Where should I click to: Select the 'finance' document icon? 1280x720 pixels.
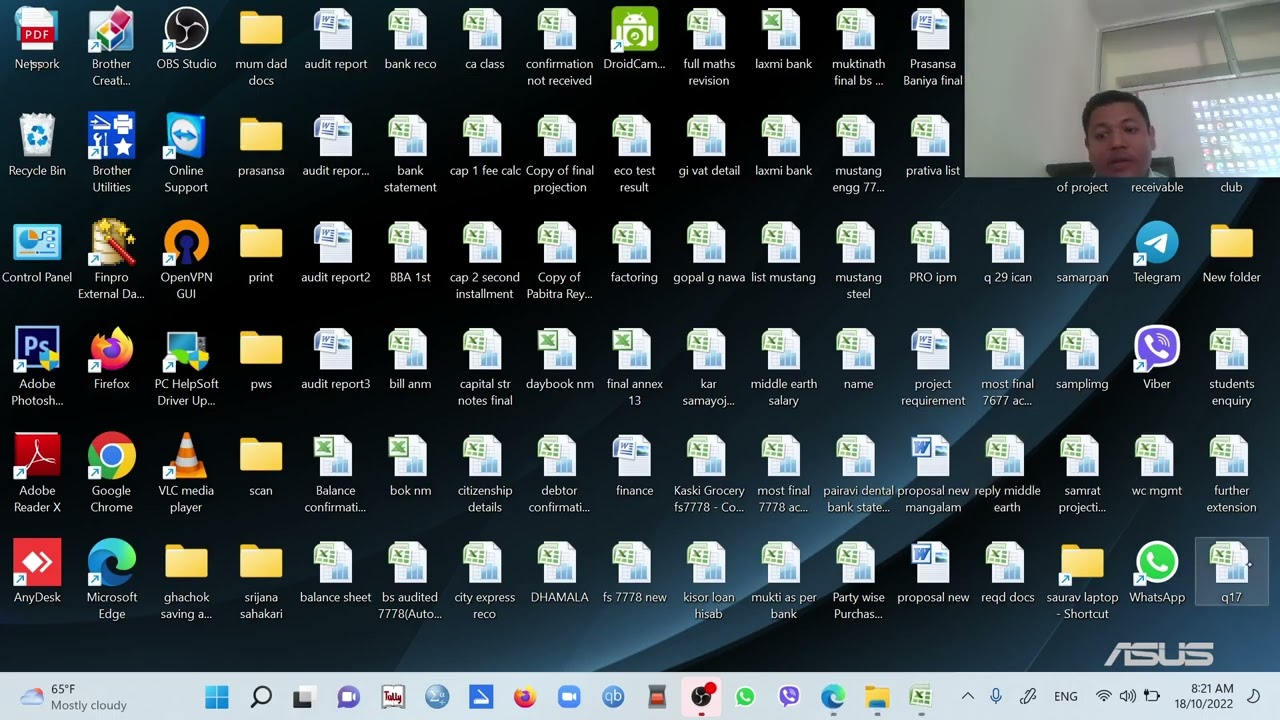[x=634, y=467]
